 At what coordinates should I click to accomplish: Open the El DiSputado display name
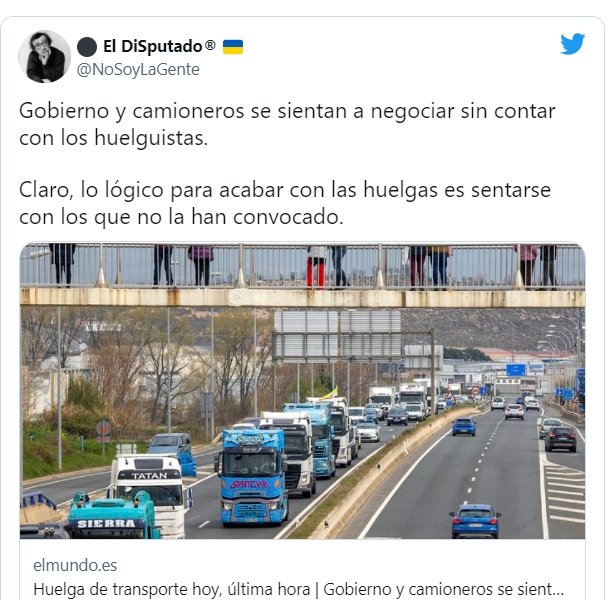(x=153, y=46)
